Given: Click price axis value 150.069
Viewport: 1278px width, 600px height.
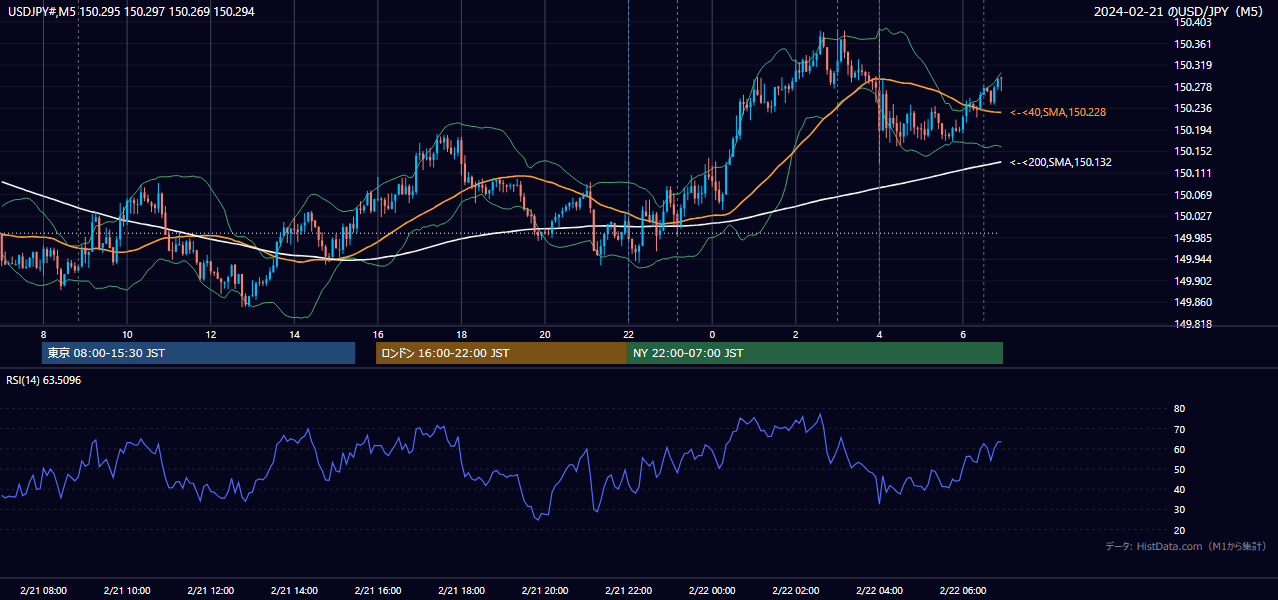Looking at the screenshot, I should point(1194,195).
